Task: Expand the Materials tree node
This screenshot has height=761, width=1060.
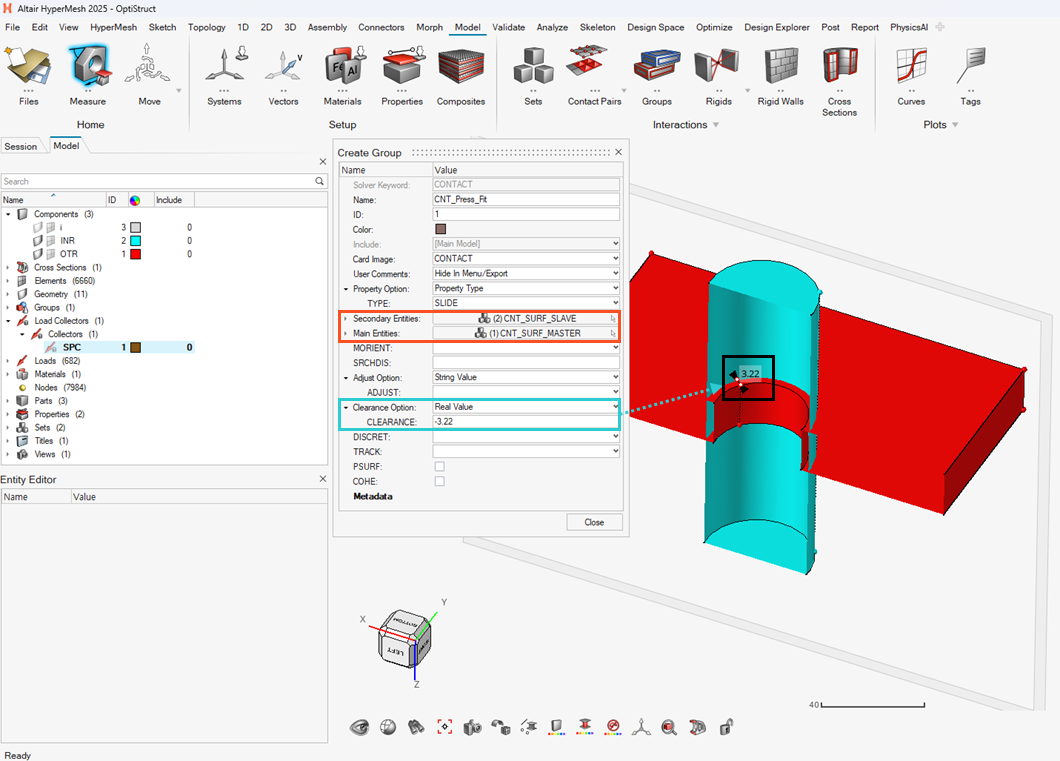Action: [x=8, y=374]
